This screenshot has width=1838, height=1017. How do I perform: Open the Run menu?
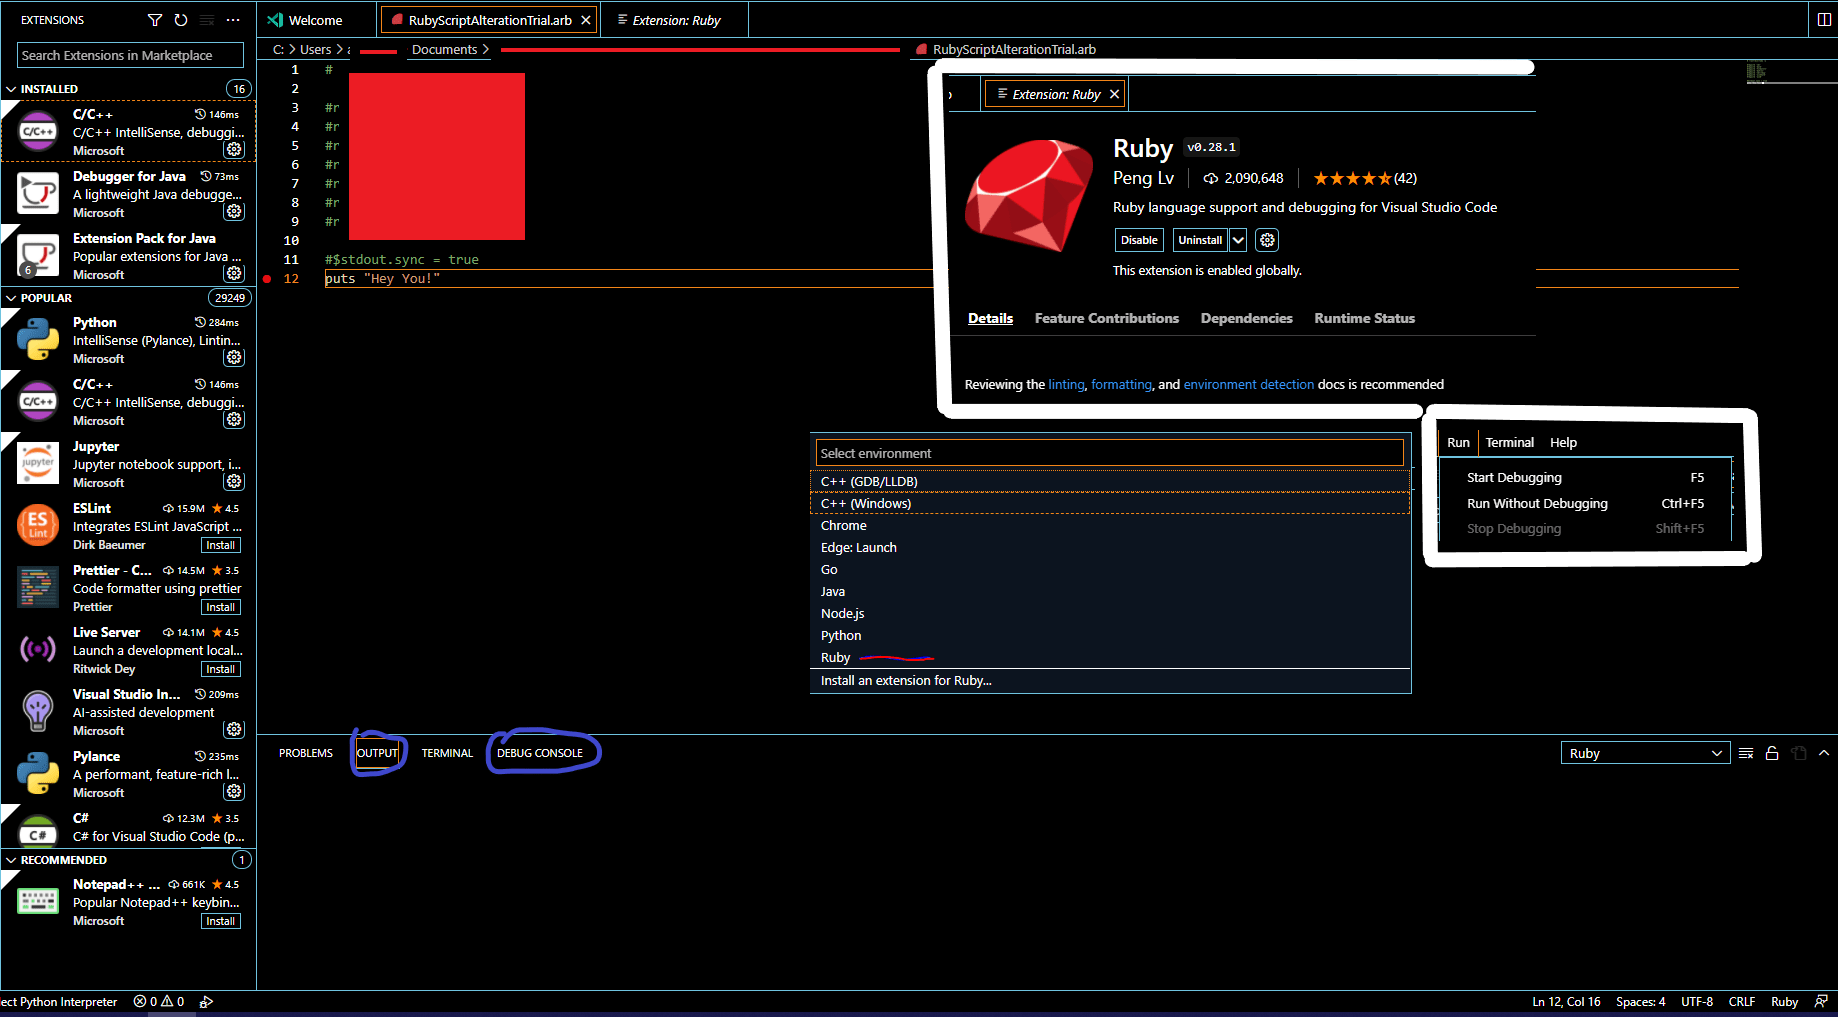point(1458,442)
